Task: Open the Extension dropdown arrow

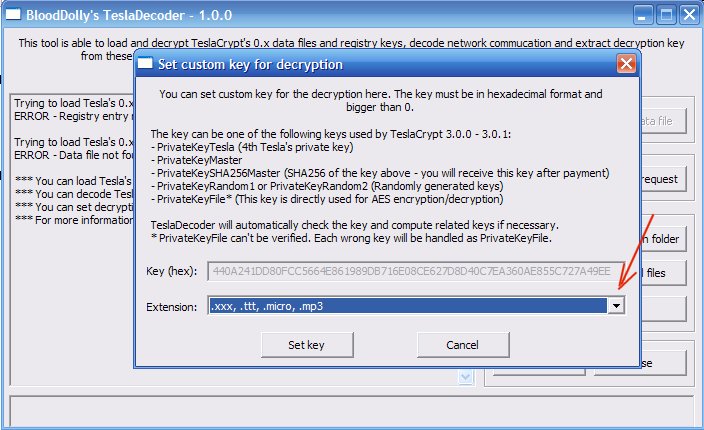Action: point(616,306)
